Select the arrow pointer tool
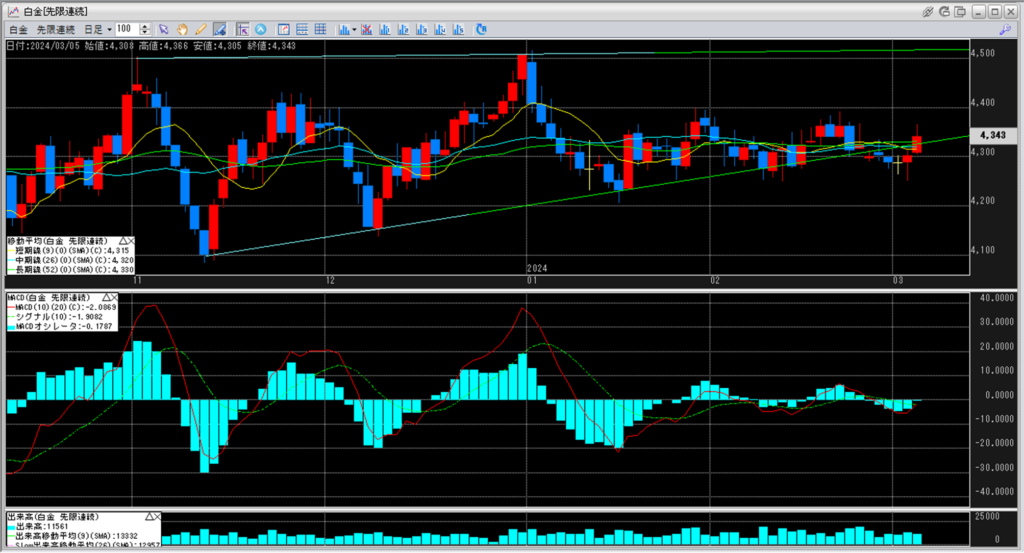 coord(163,29)
